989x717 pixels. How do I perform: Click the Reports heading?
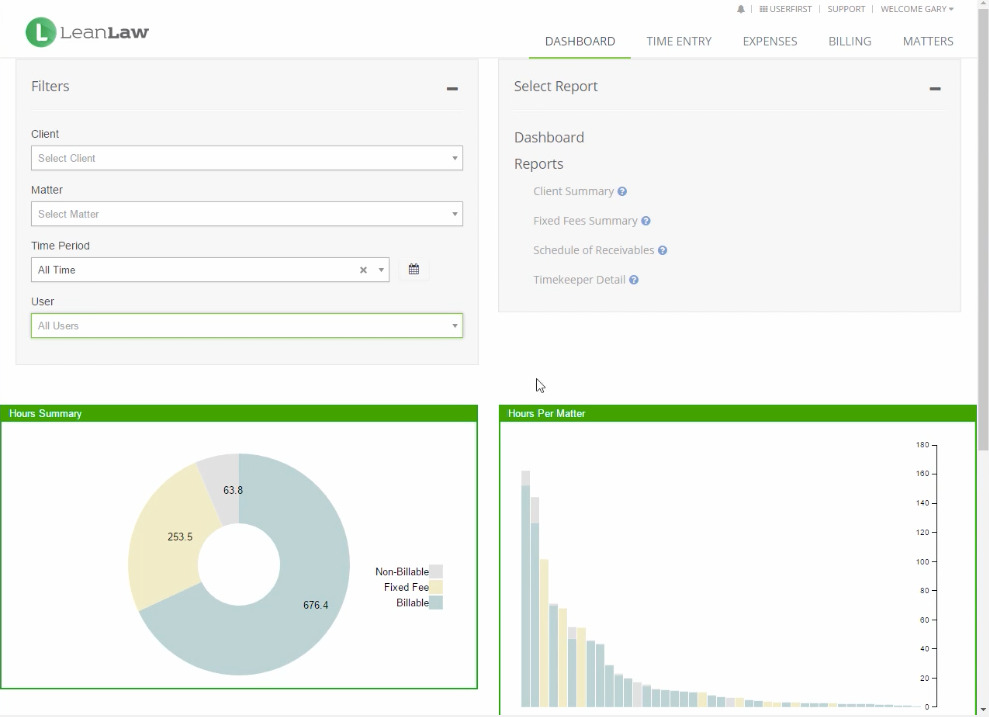click(x=539, y=164)
